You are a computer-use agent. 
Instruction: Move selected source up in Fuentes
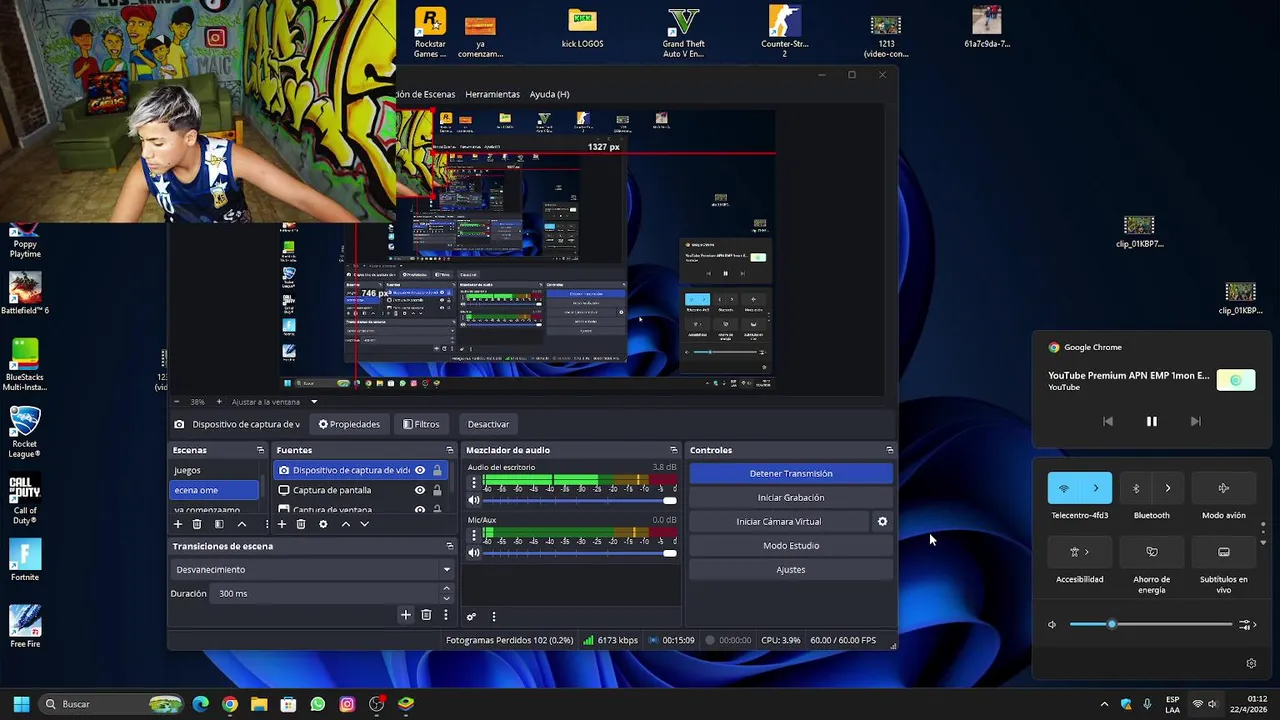346,524
